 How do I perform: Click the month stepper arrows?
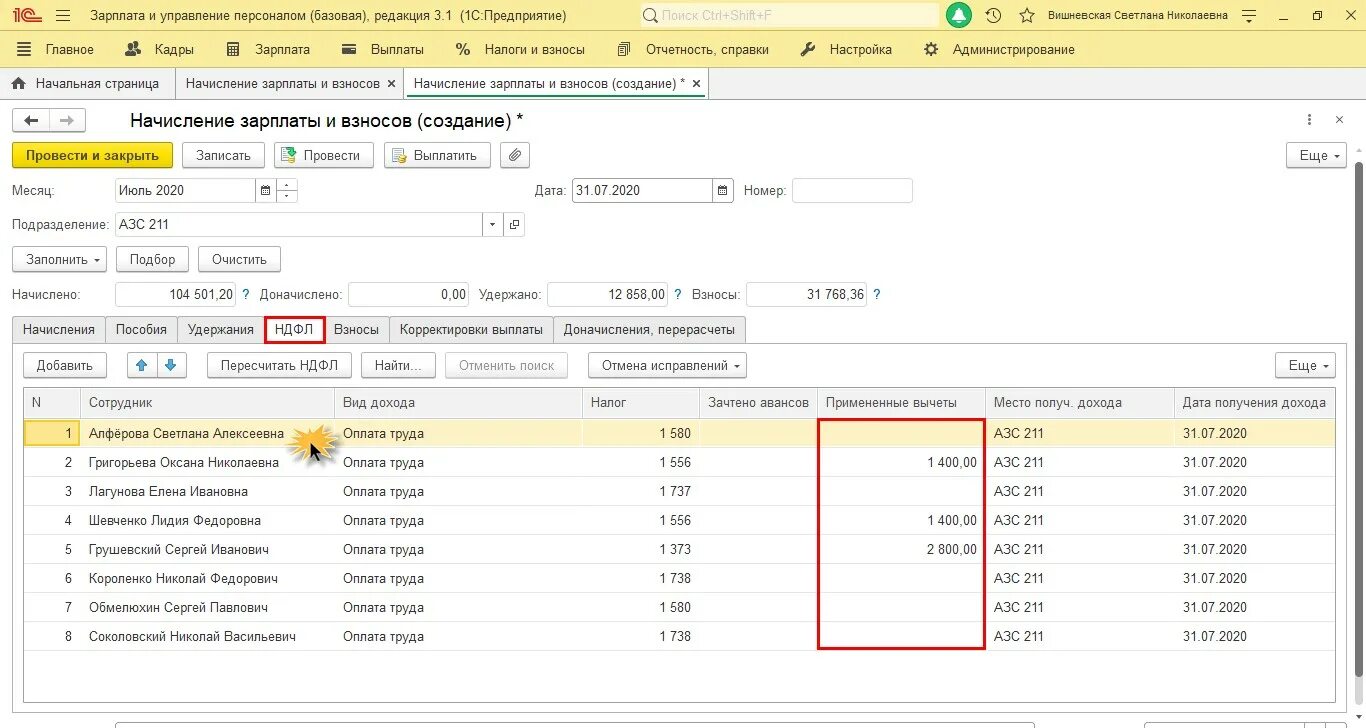click(x=286, y=190)
